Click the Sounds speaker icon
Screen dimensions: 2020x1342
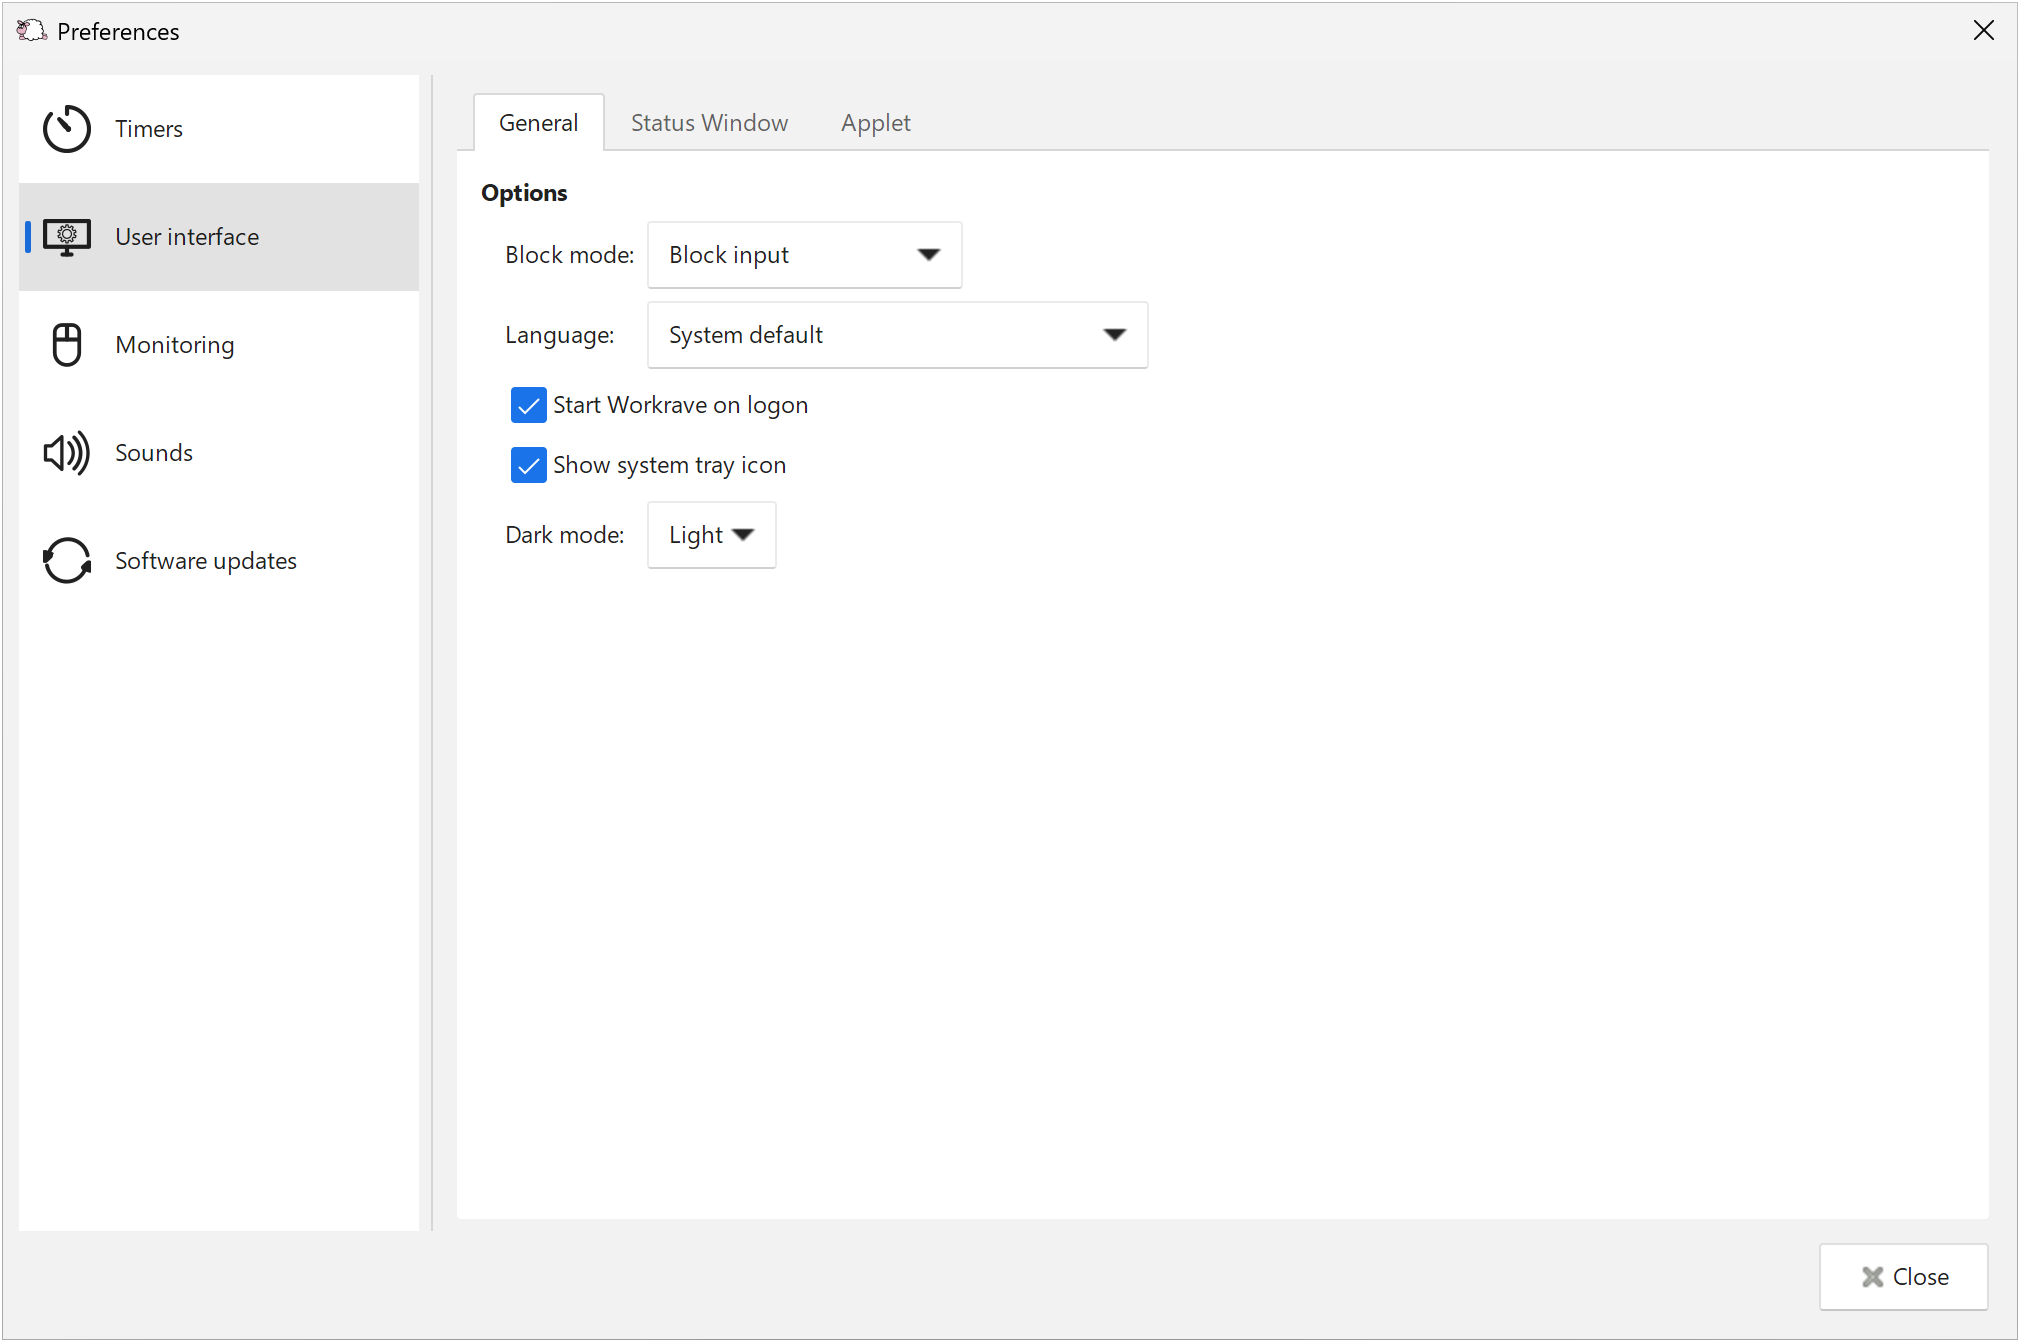point(67,453)
